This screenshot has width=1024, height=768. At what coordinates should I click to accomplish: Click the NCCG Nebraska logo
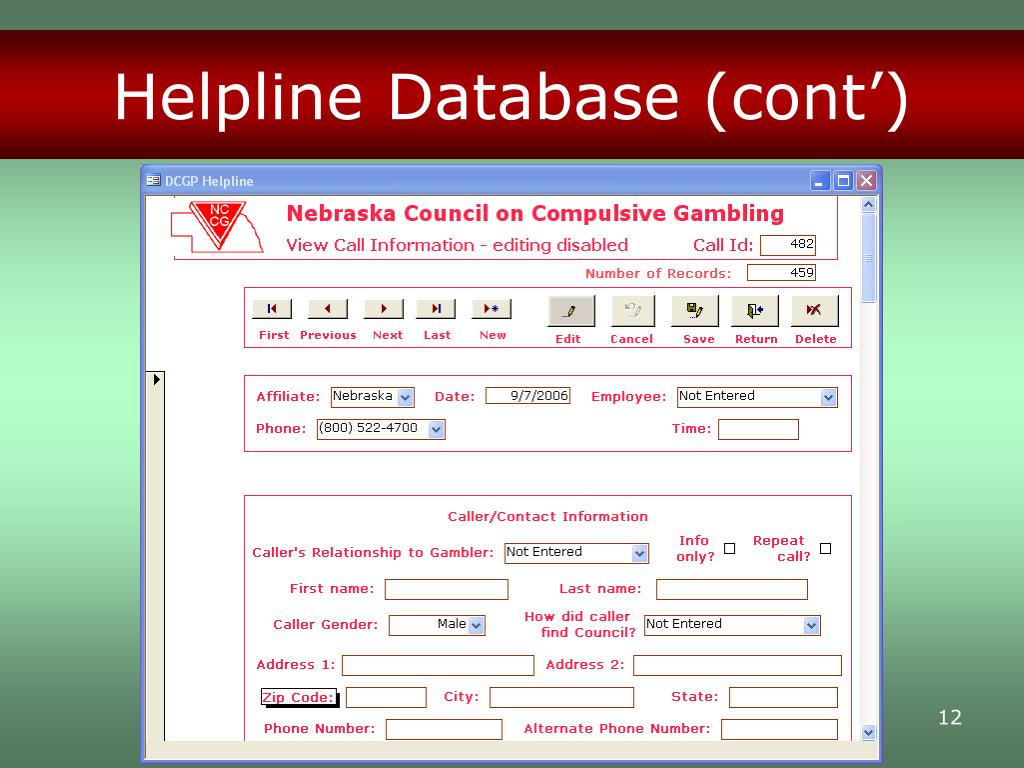[x=217, y=227]
